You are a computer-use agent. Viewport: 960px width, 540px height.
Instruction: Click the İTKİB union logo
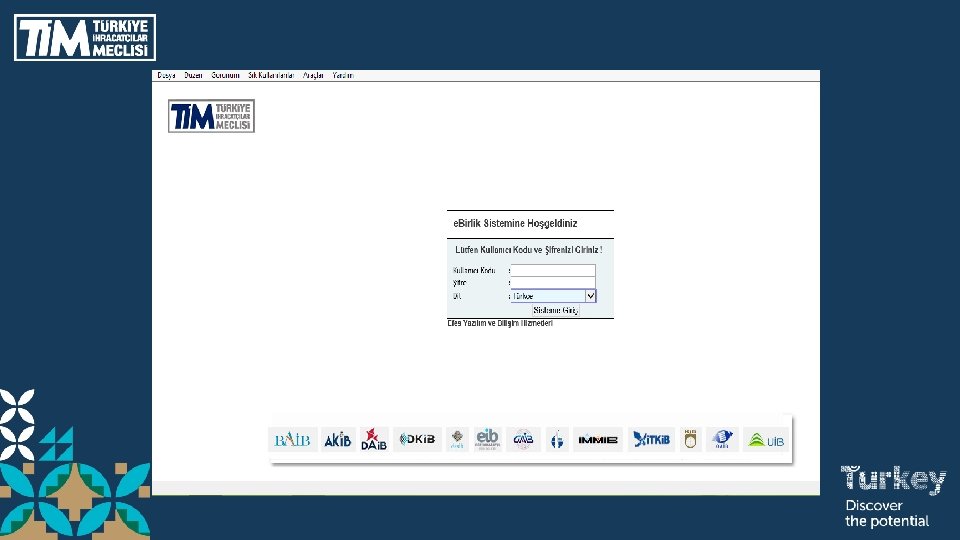point(651,439)
